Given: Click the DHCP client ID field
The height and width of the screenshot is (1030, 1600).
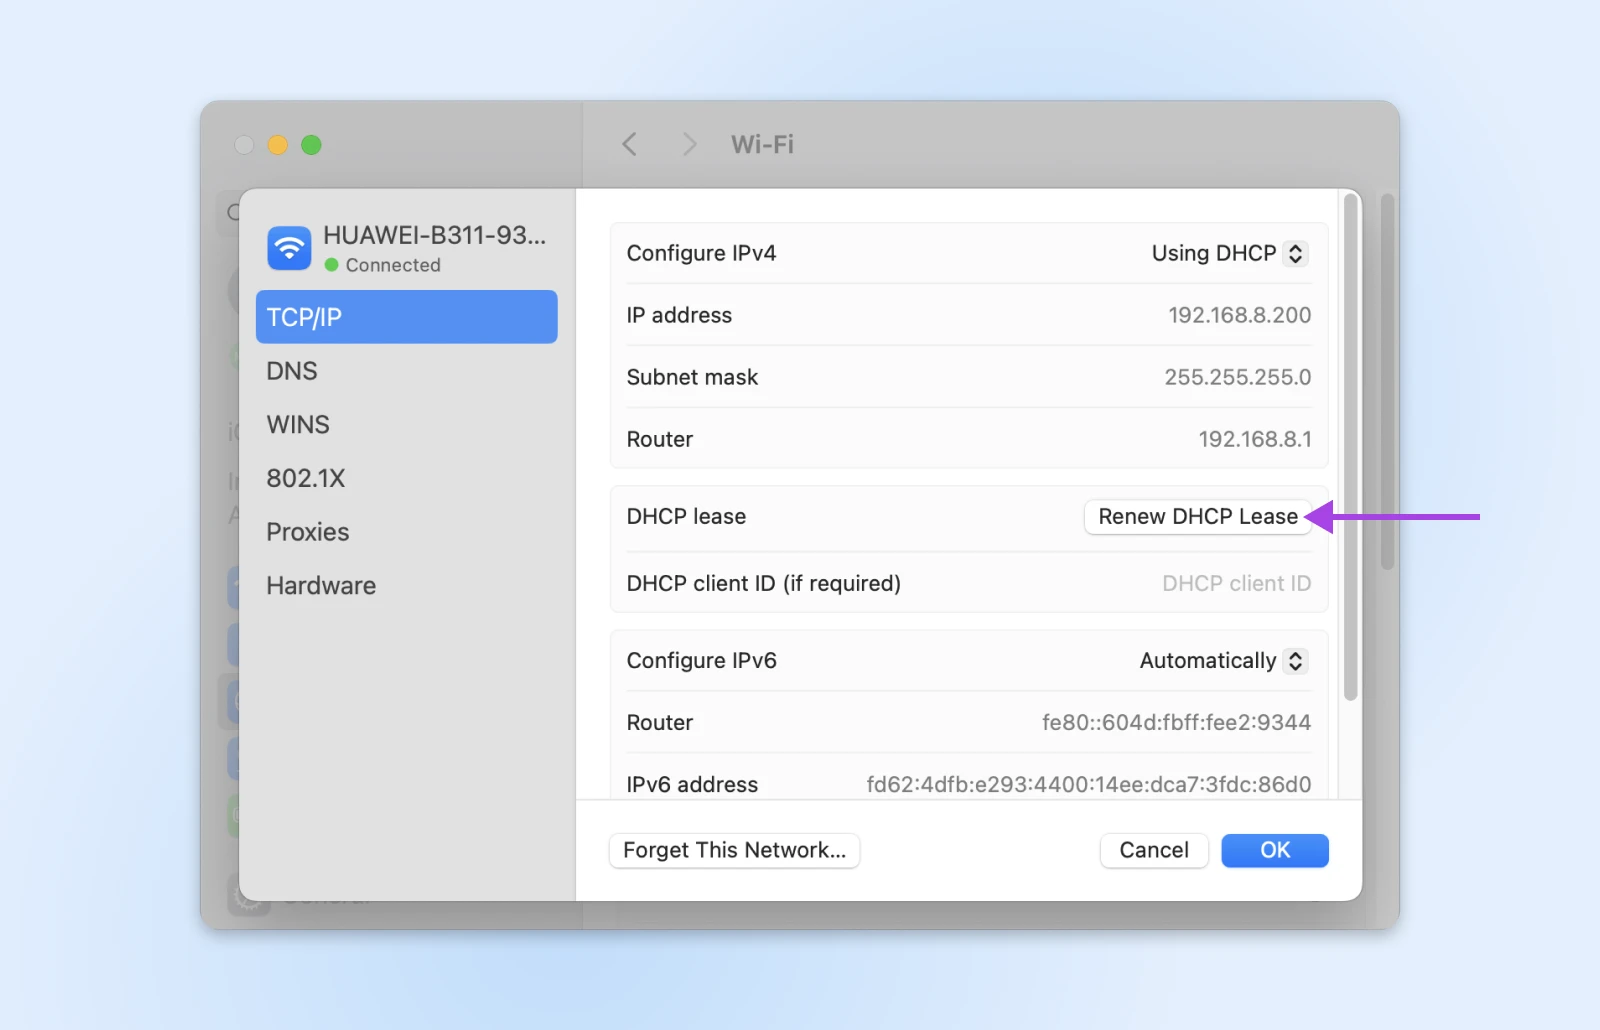Looking at the screenshot, I should coord(1235,584).
